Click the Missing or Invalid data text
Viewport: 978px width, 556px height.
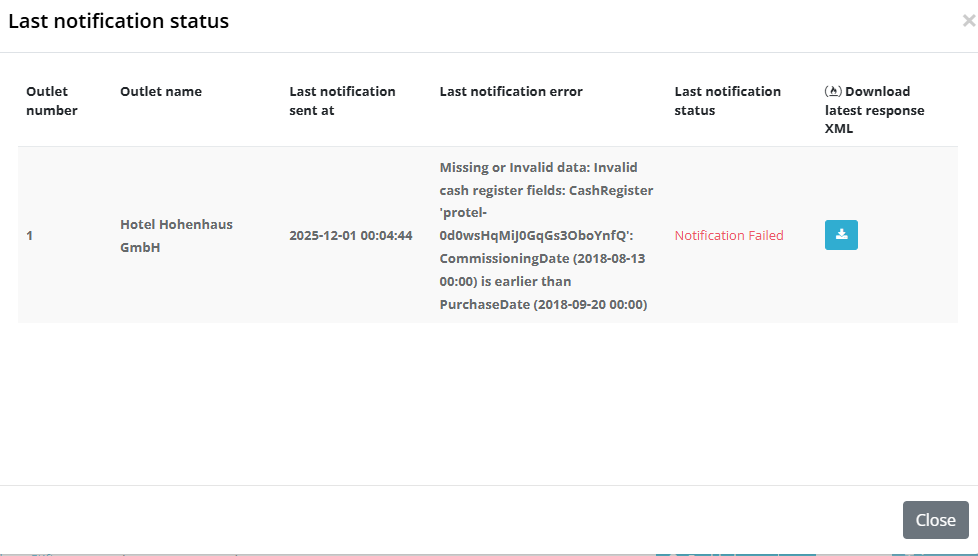(x=538, y=167)
